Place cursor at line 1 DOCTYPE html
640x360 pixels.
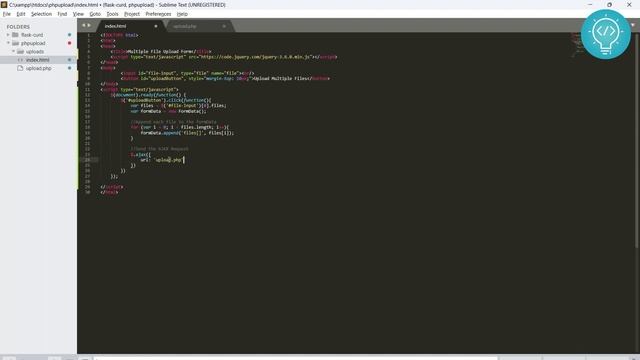[x=120, y=35]
